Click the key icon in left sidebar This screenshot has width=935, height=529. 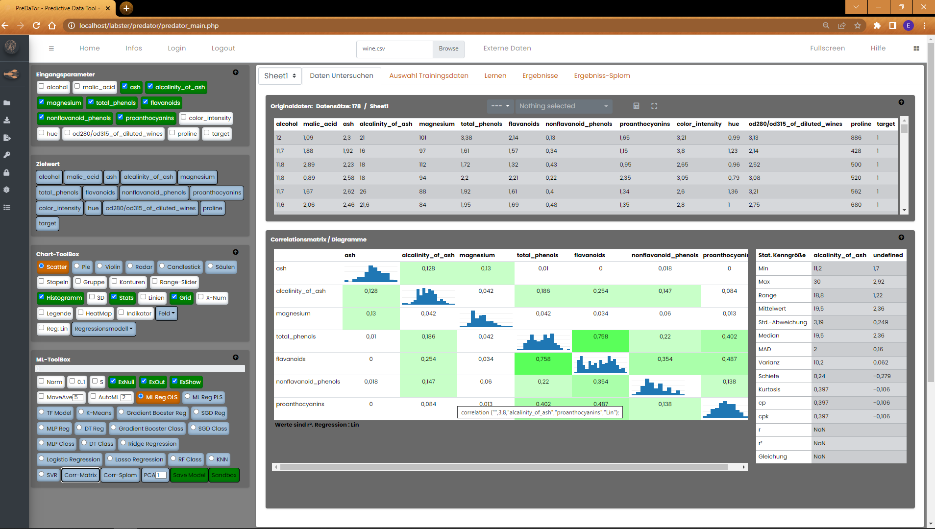(9, 155)
